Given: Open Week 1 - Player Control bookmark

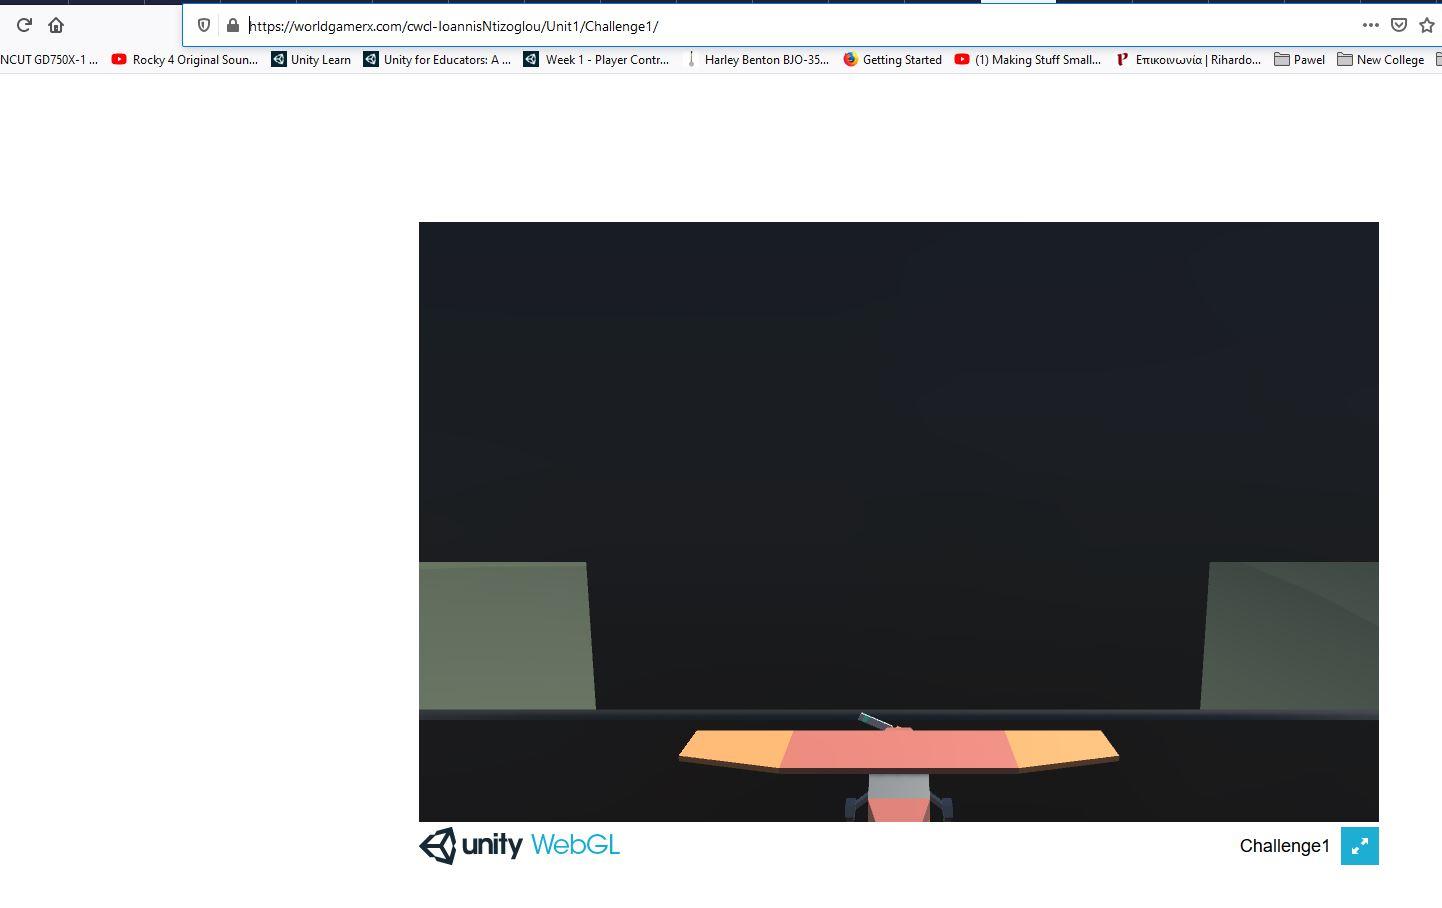Looking at the screenshot, I should point(597,60).
